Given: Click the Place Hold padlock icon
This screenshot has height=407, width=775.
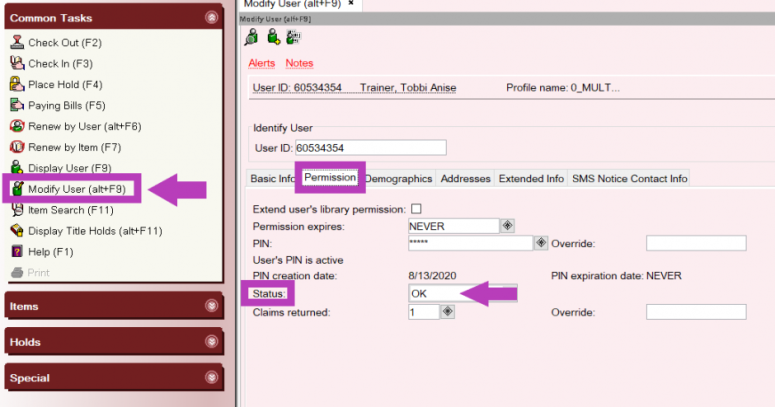Looking at the screenshot, I should click(17, 84).
